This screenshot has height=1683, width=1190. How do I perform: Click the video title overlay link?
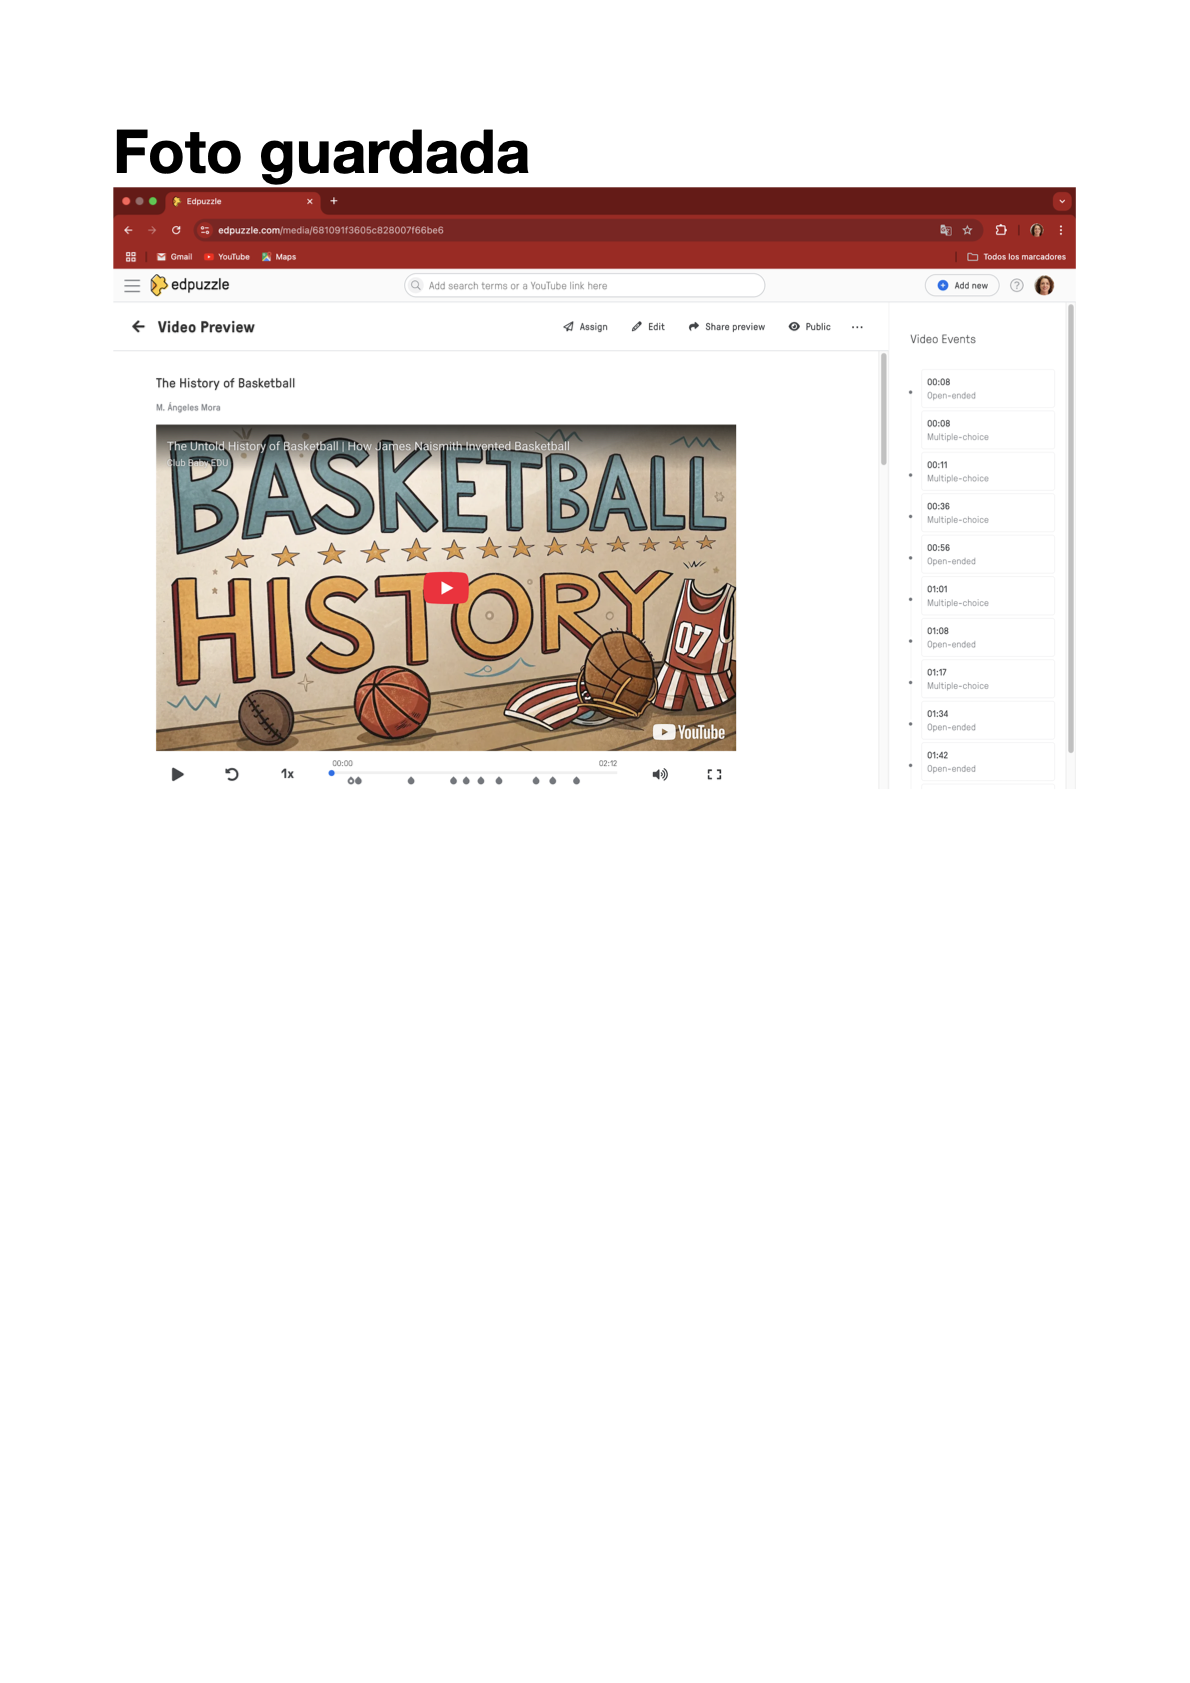point(368,446)
